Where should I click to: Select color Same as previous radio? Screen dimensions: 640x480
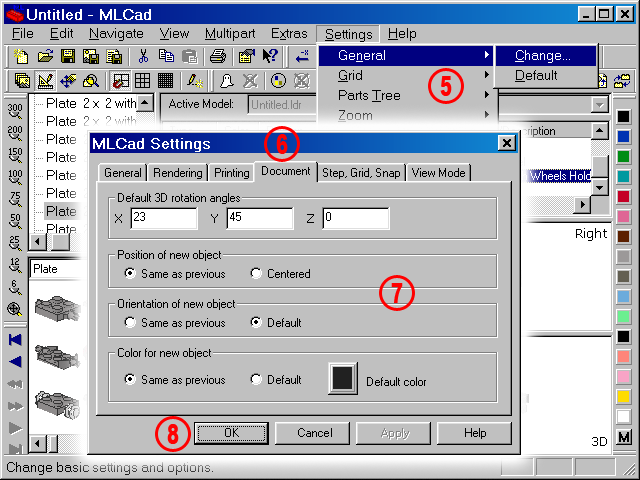coord(130,379)
